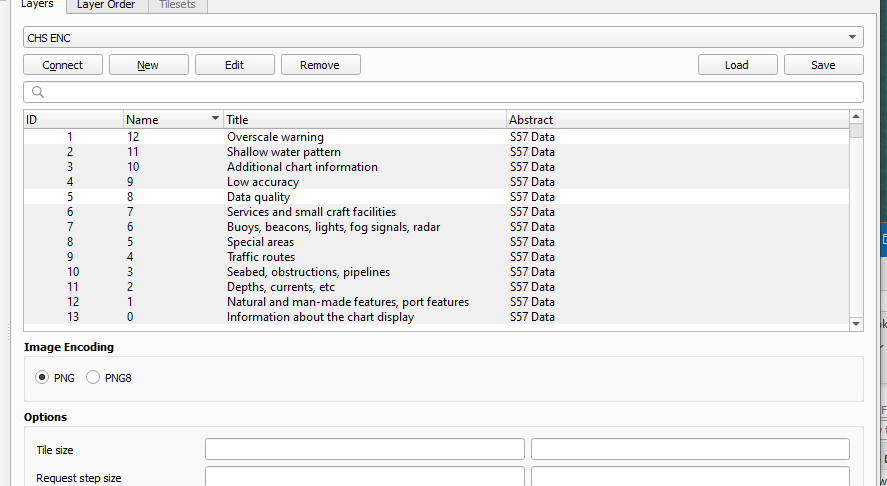This screenshot has width=887, height=486.
Task: Click the New connection button
Action: (x=148, y=65)
